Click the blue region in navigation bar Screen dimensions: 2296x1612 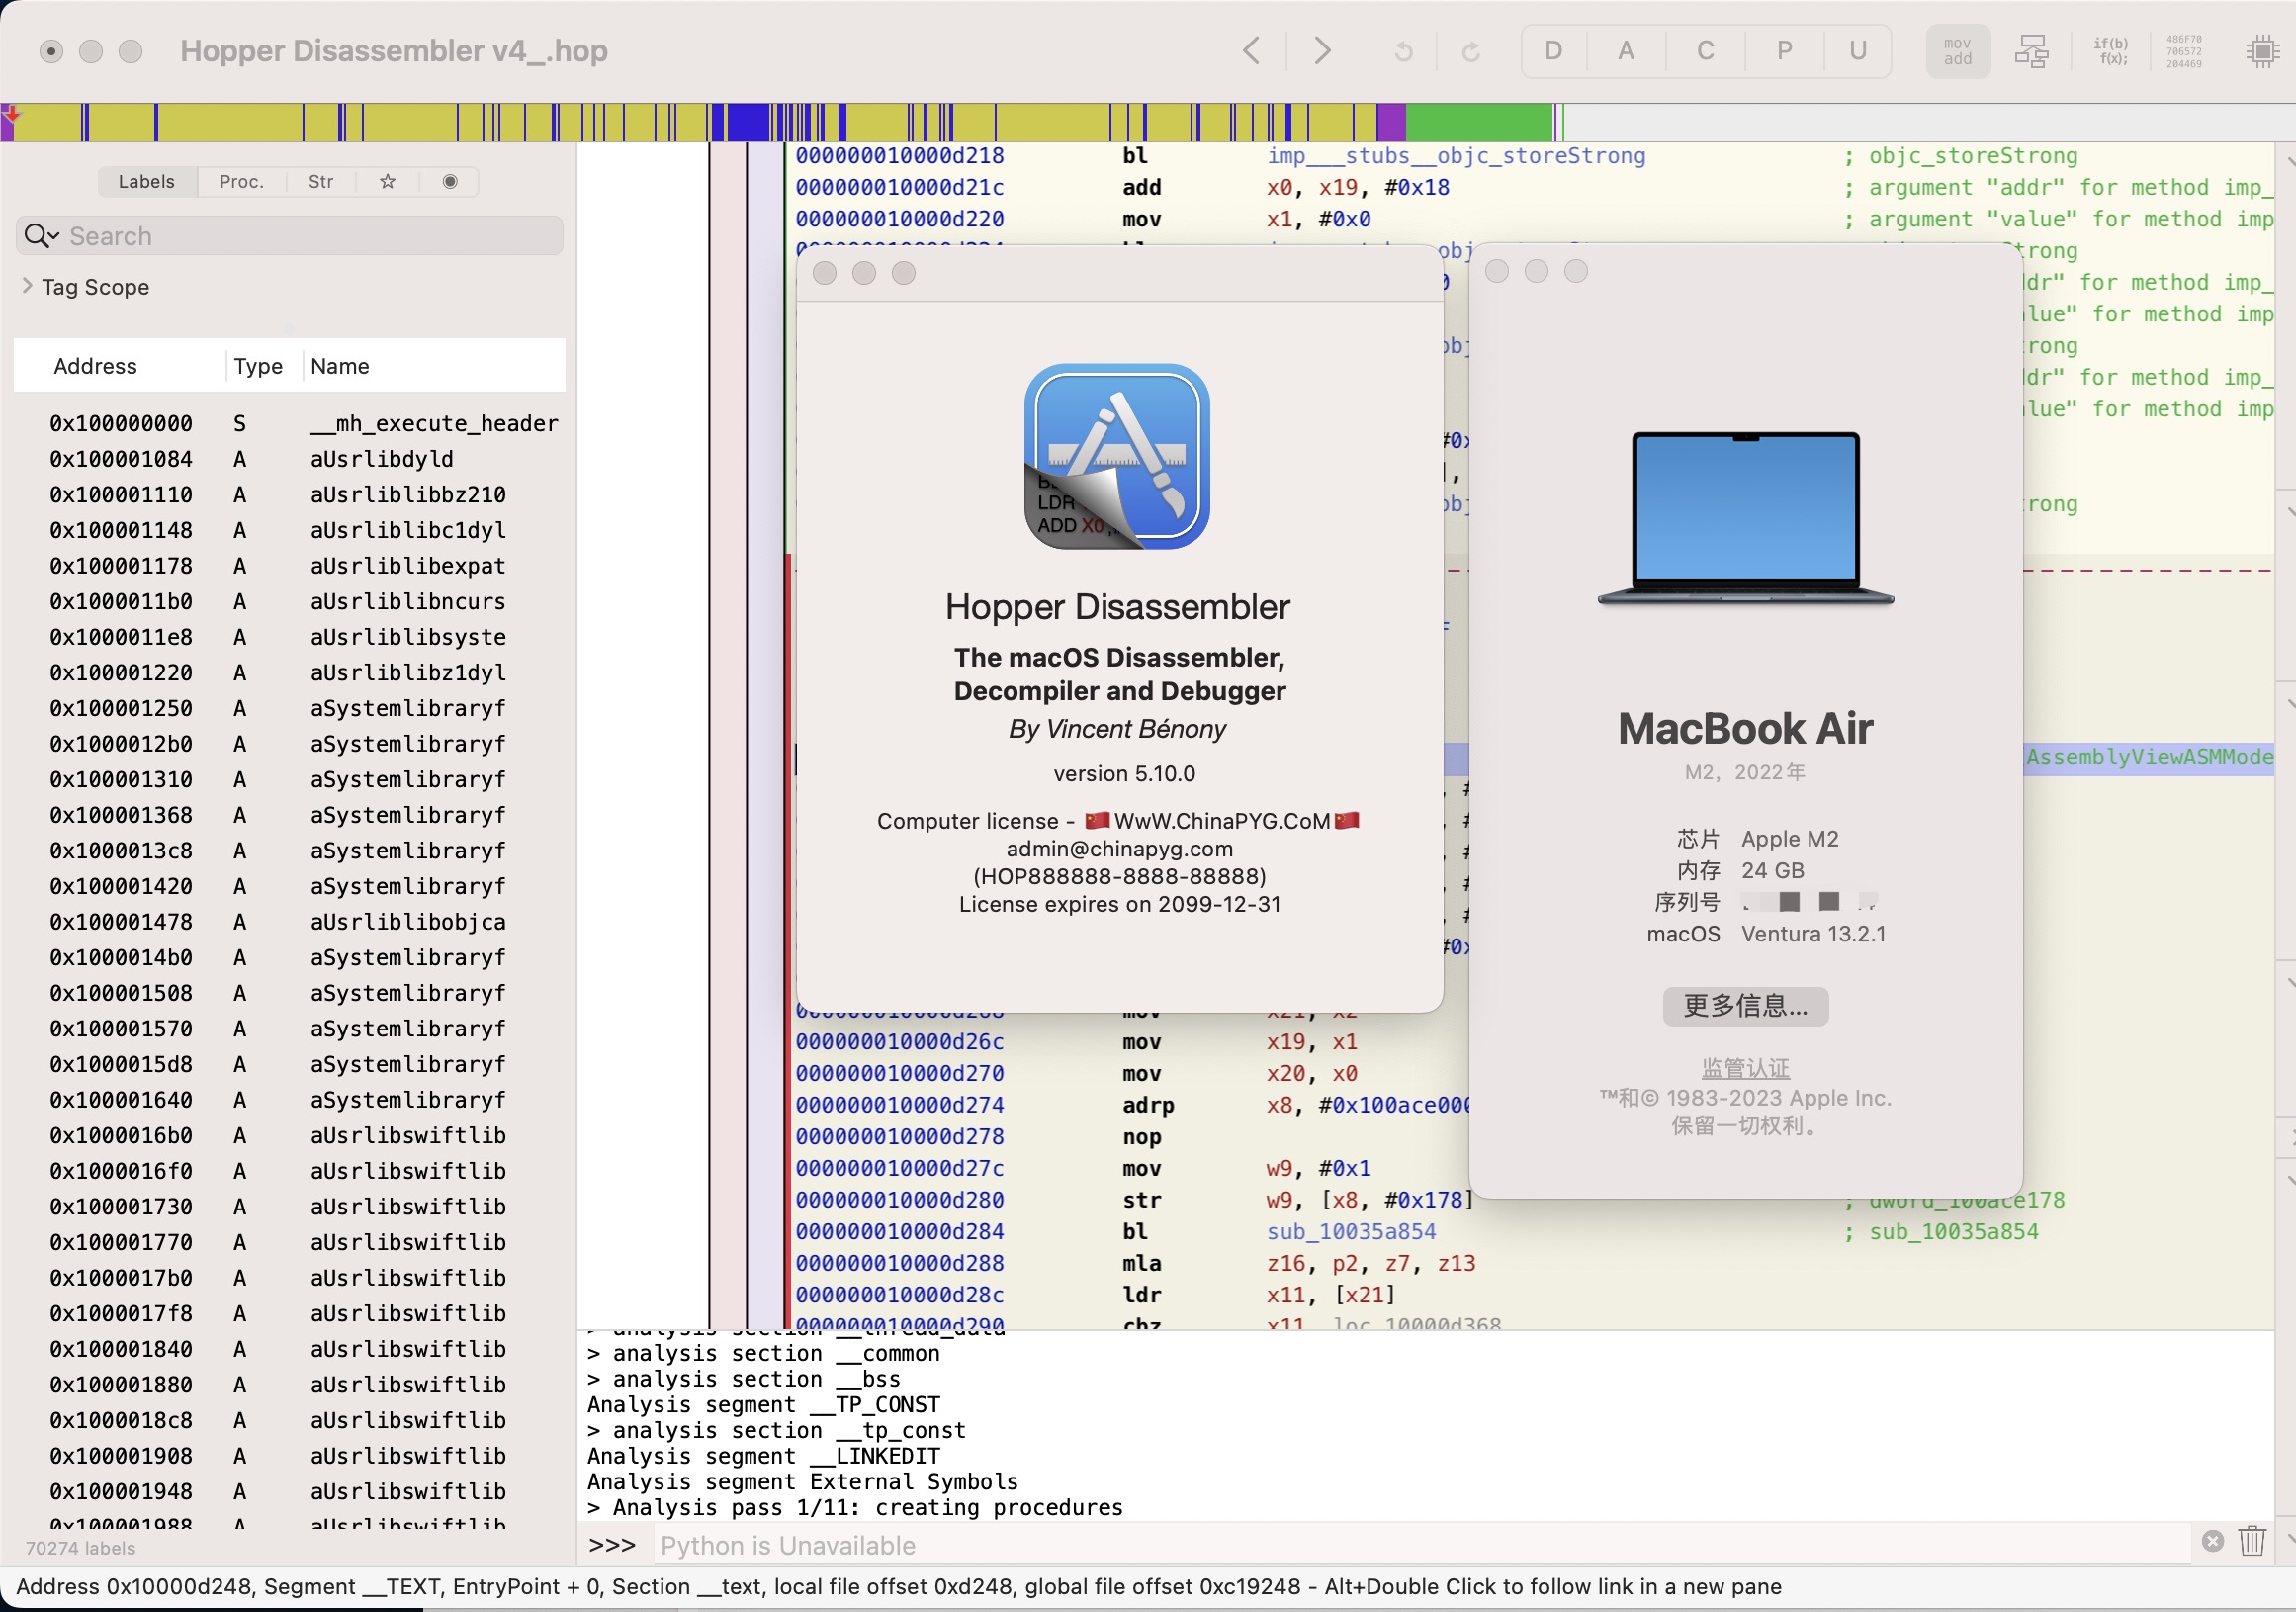(747, 123)
